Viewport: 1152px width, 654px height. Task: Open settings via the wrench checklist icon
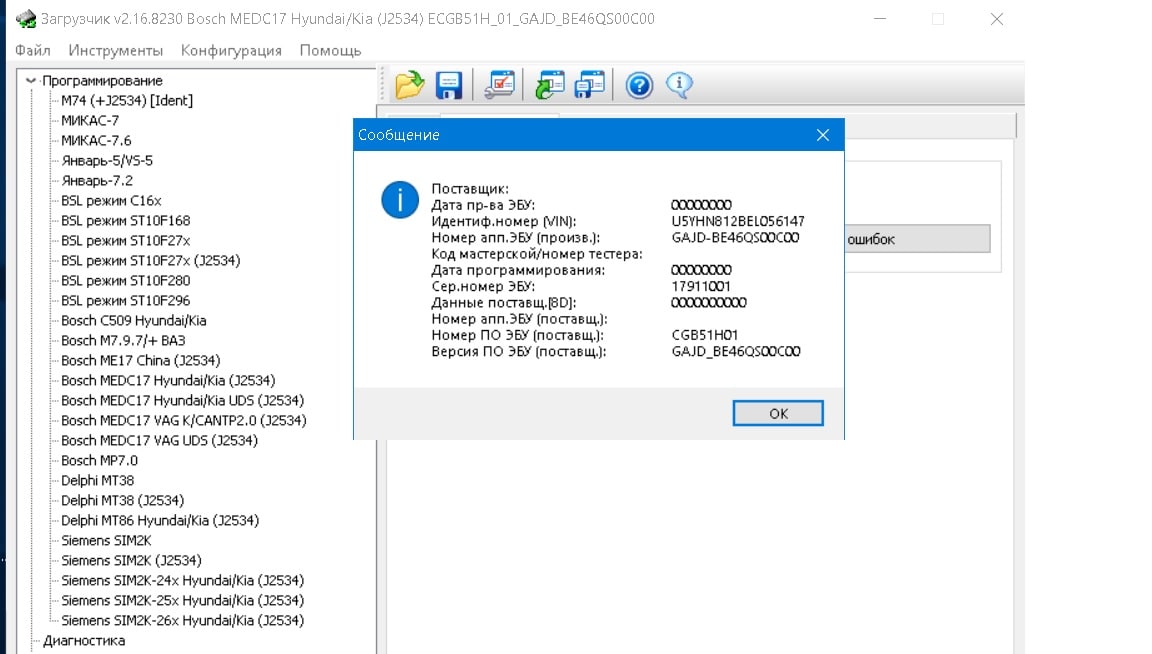(x=499, y=86)
